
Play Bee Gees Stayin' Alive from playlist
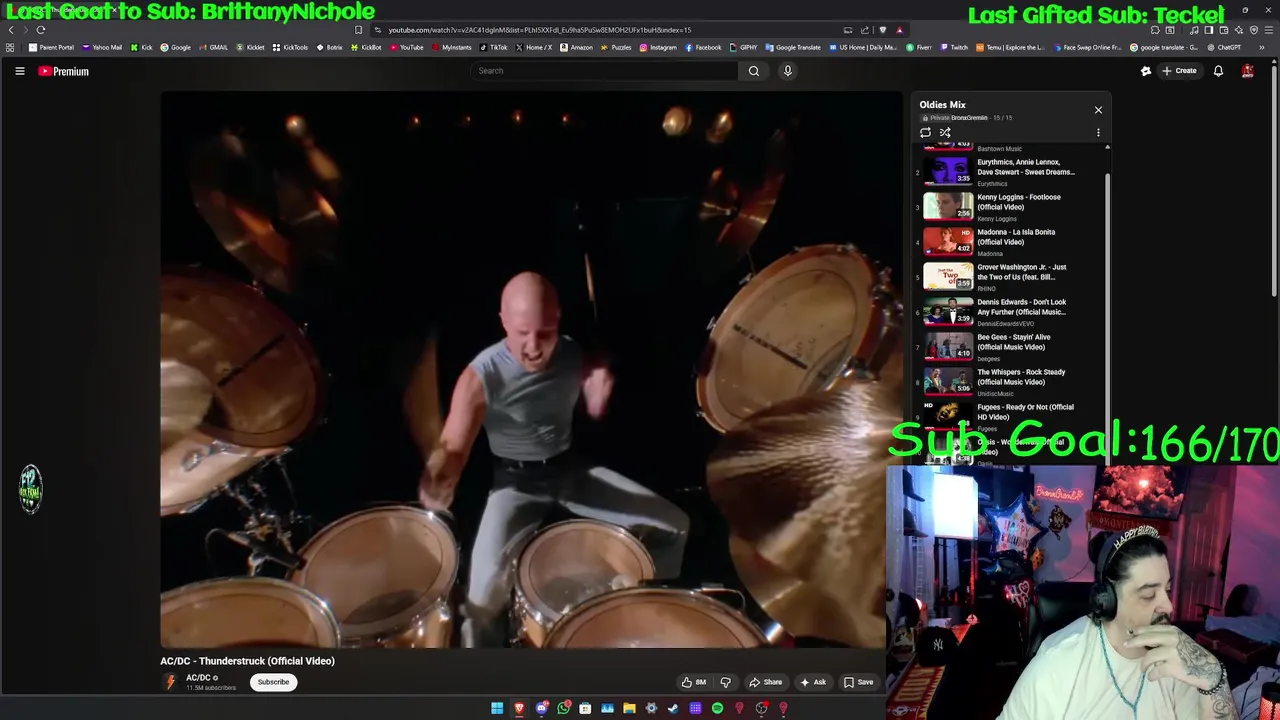pos(1010,347)
